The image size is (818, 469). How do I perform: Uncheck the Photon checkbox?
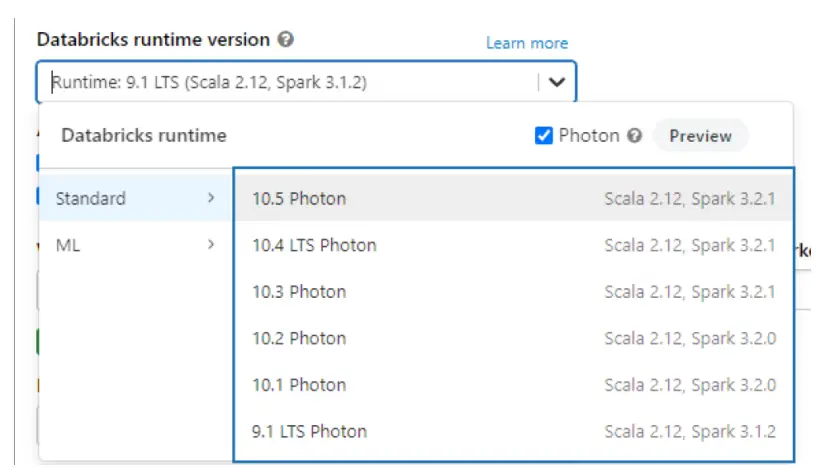(544, 136)
